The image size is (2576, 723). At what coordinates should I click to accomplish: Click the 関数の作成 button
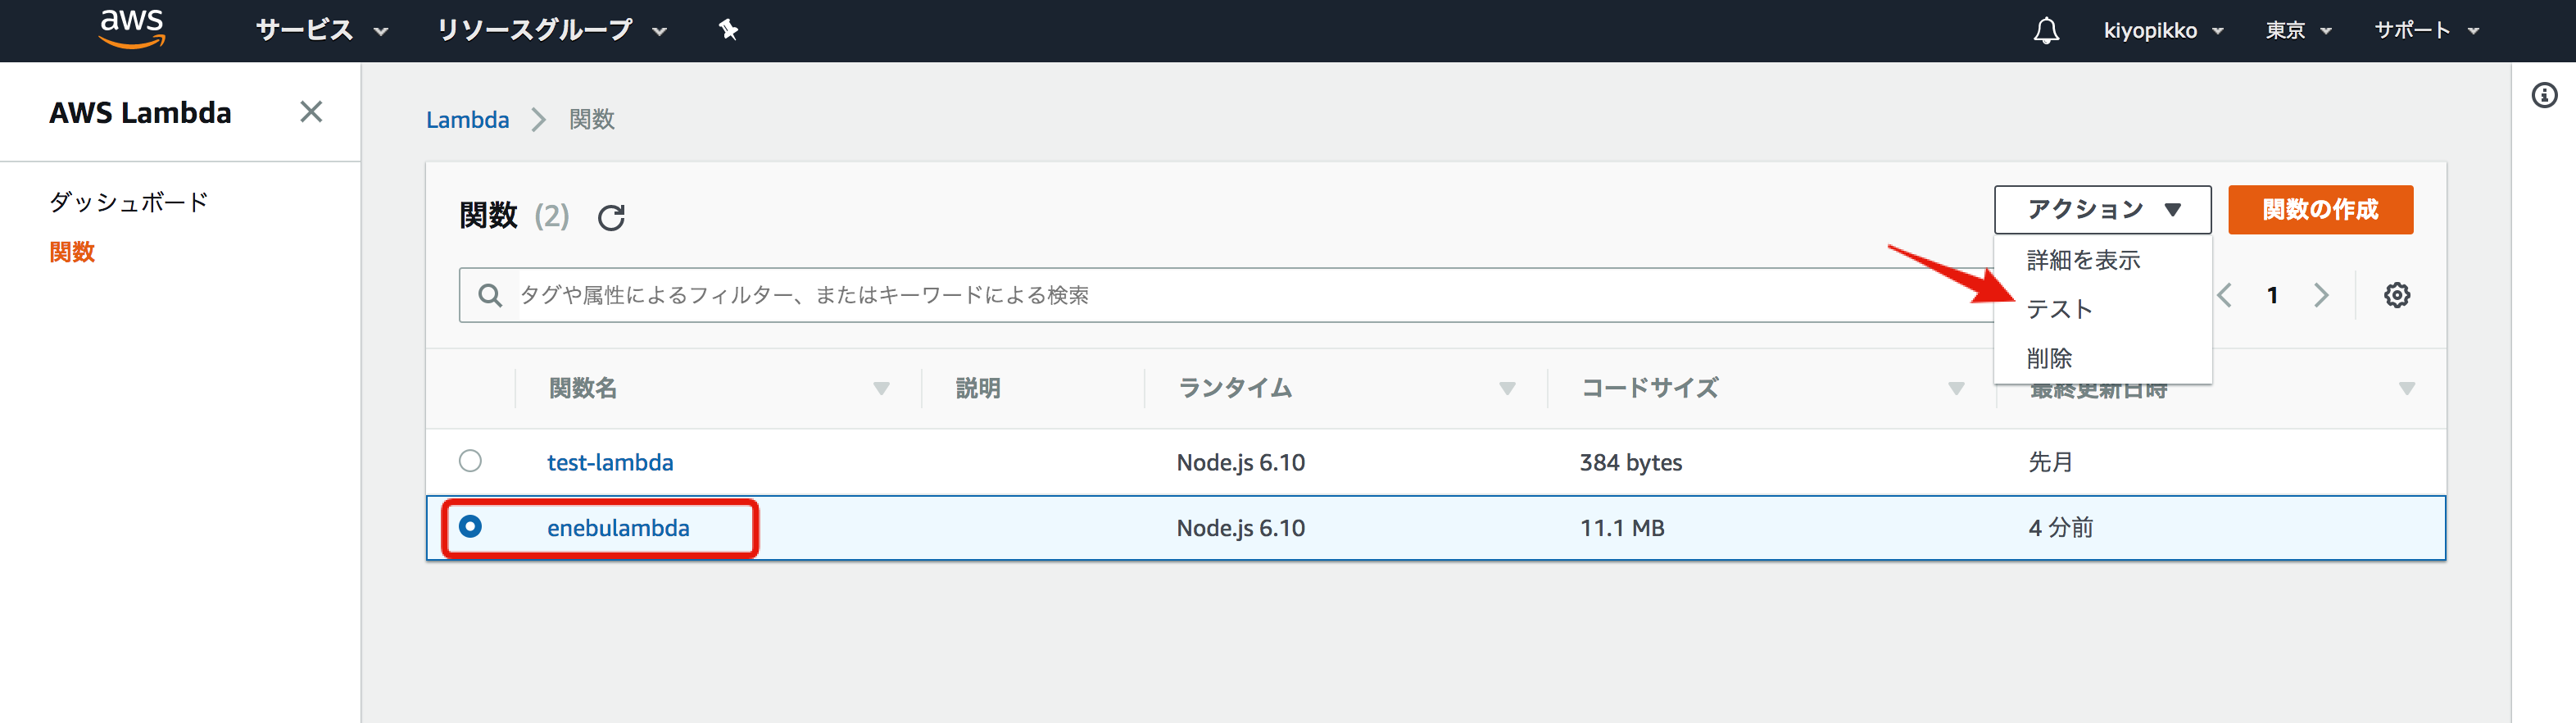2319,210
